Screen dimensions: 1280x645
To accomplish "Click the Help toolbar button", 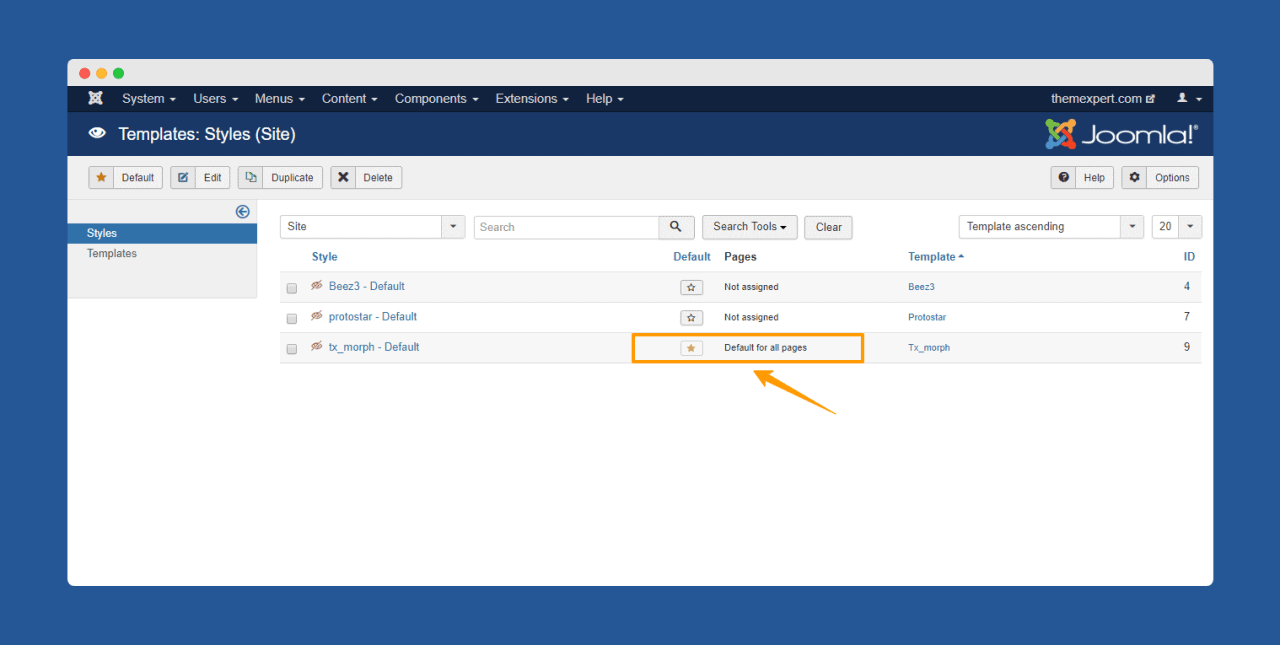I will [x=1082, y=178].
